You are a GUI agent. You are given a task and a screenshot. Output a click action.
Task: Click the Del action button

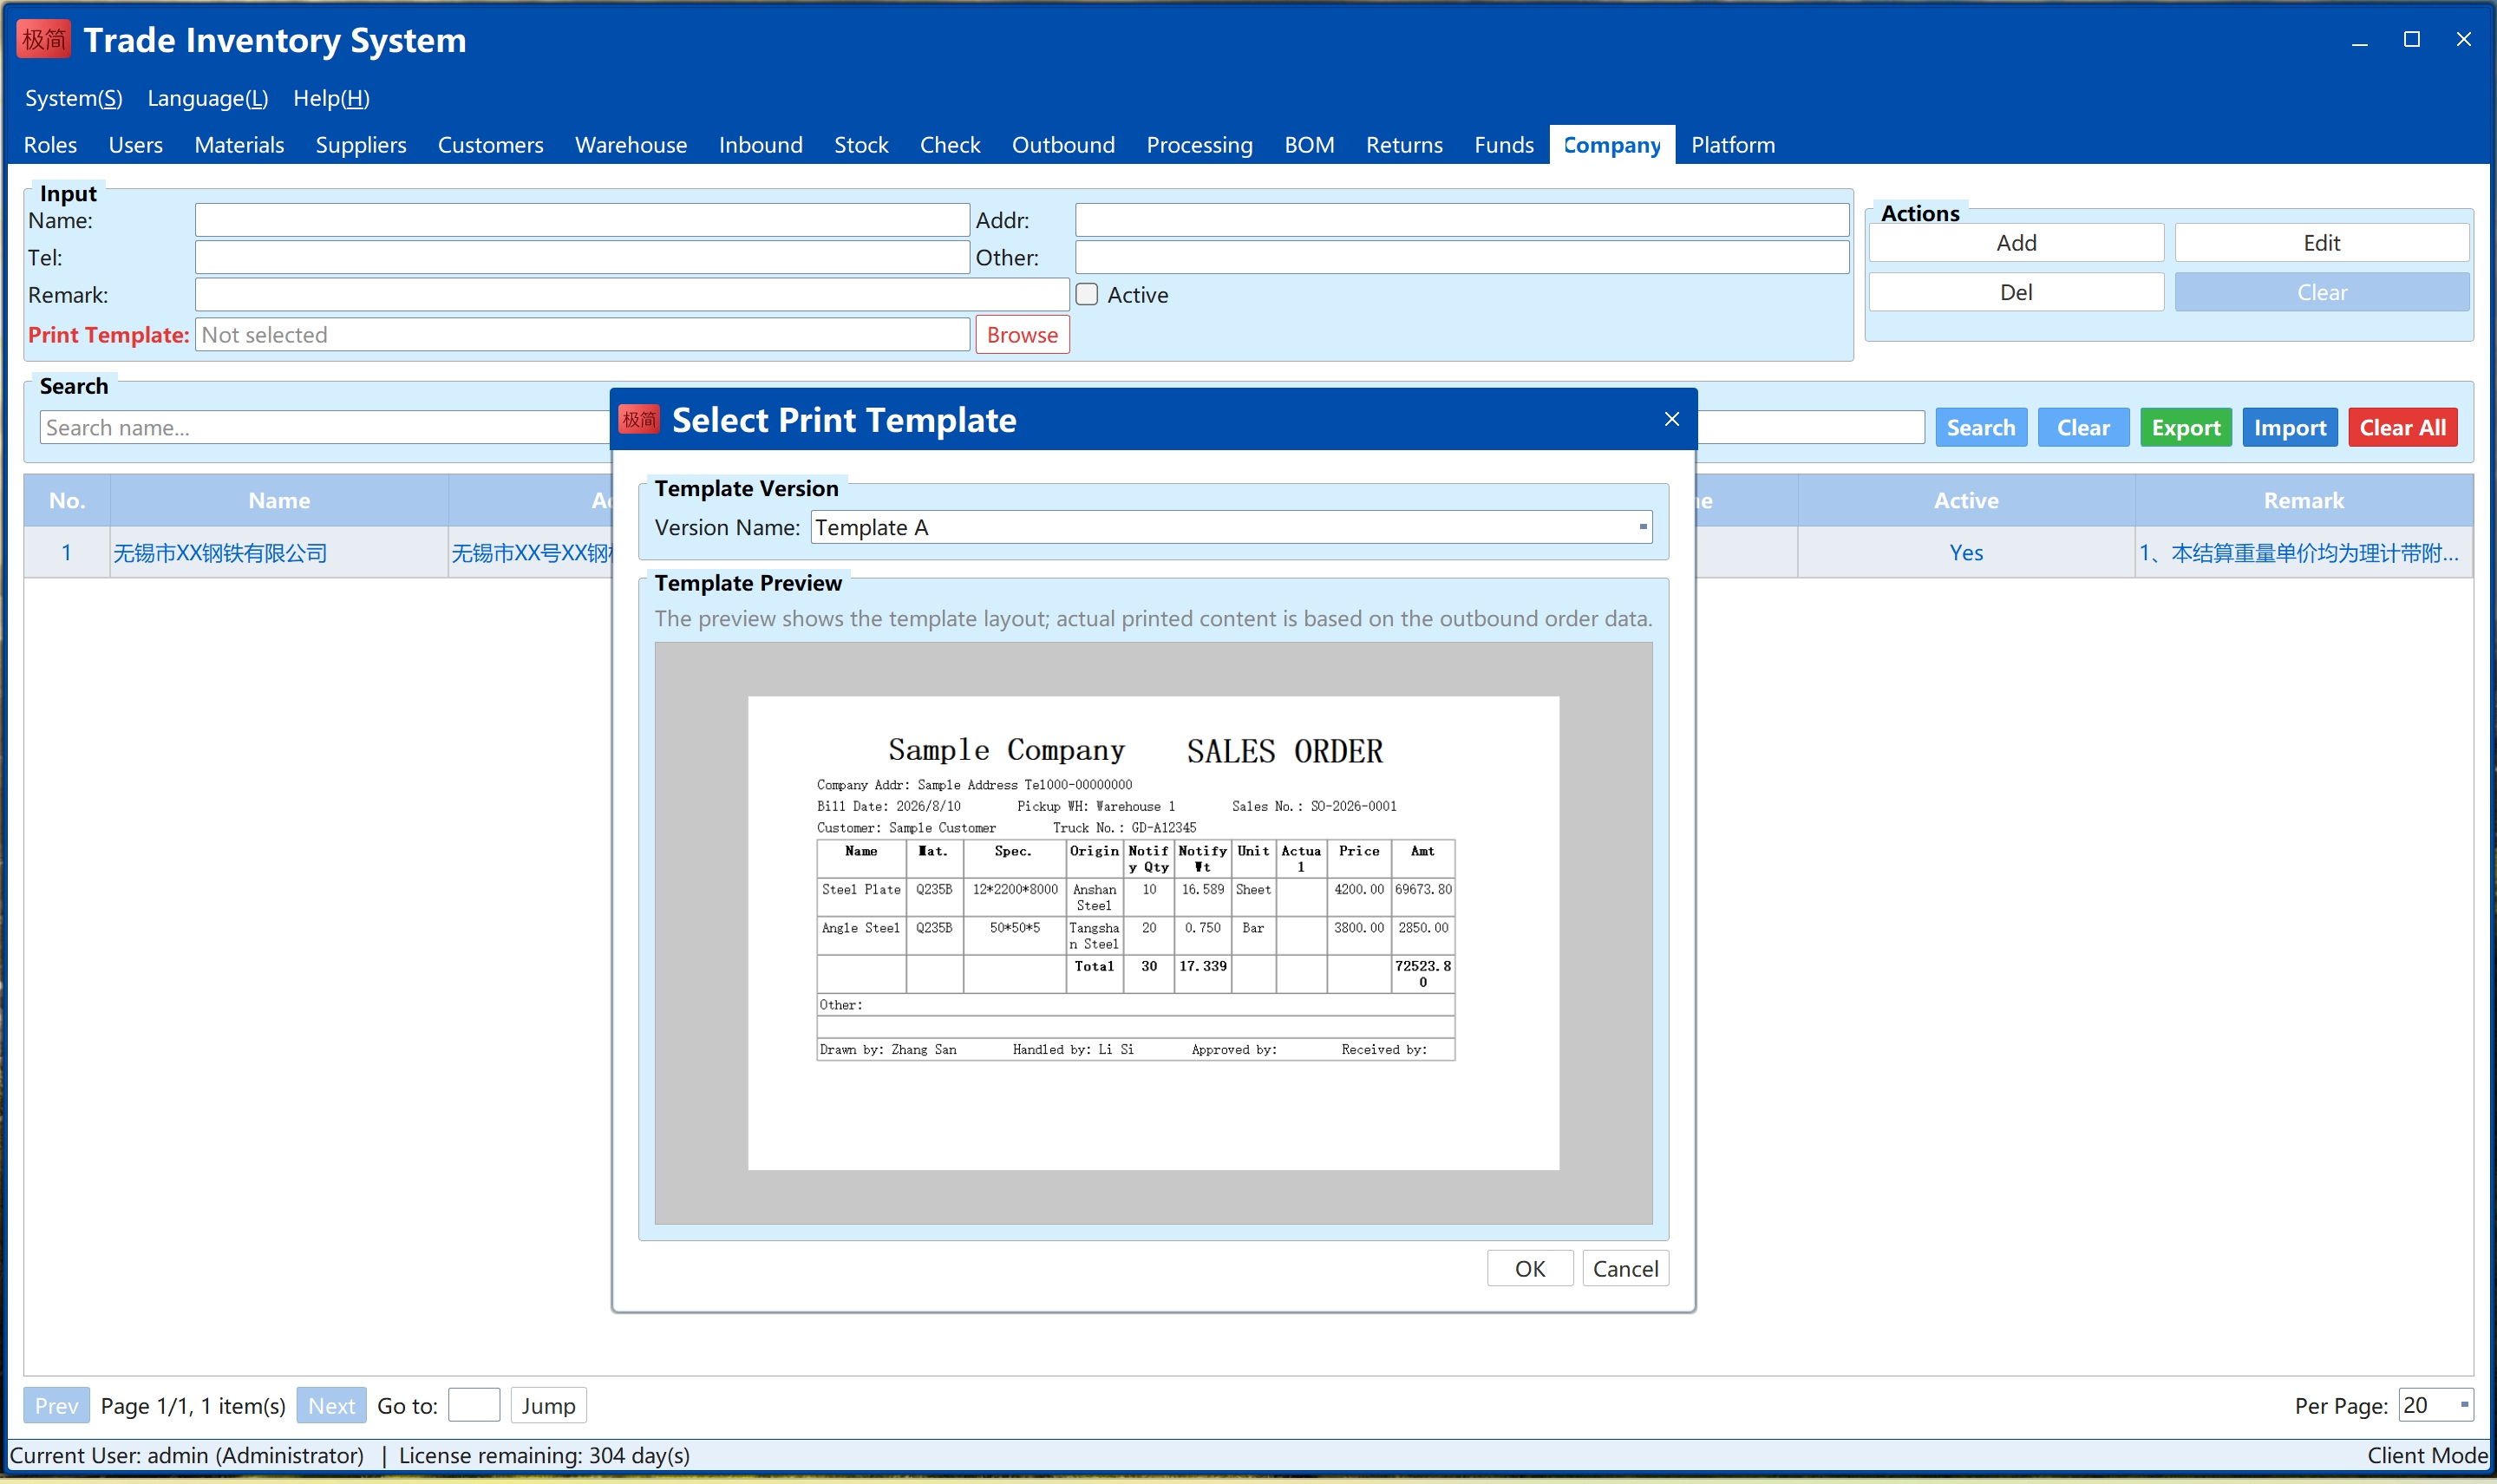[x=2016, y=292]
